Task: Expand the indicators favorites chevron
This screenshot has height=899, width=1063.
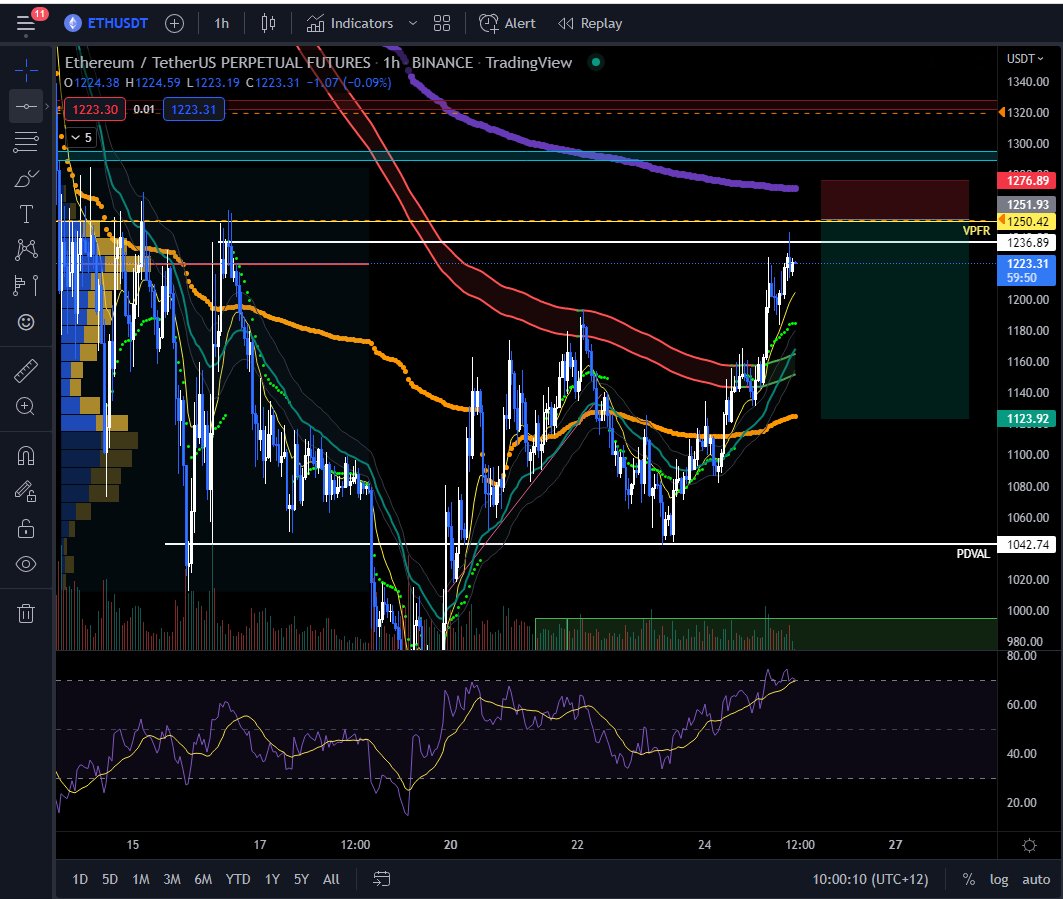Action: point(412,24)
